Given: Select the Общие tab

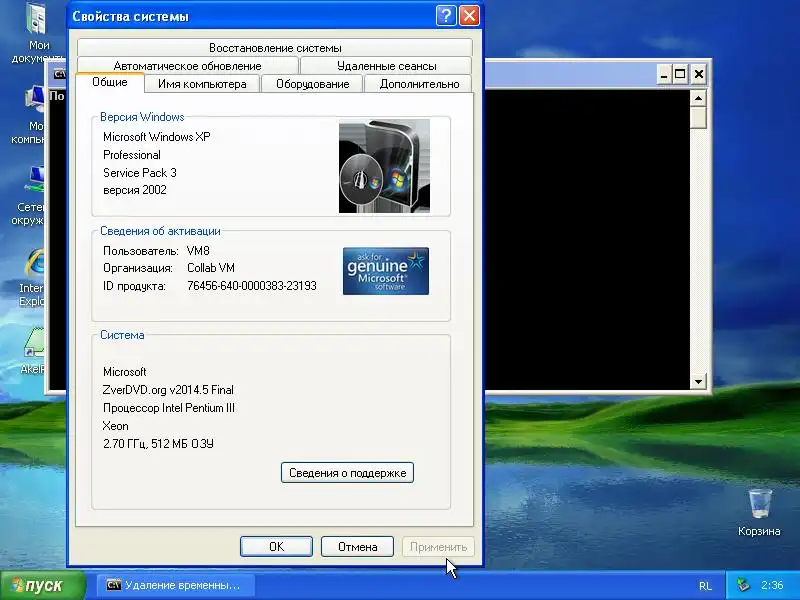Looking at the screenshot, I should pos(110,82).
